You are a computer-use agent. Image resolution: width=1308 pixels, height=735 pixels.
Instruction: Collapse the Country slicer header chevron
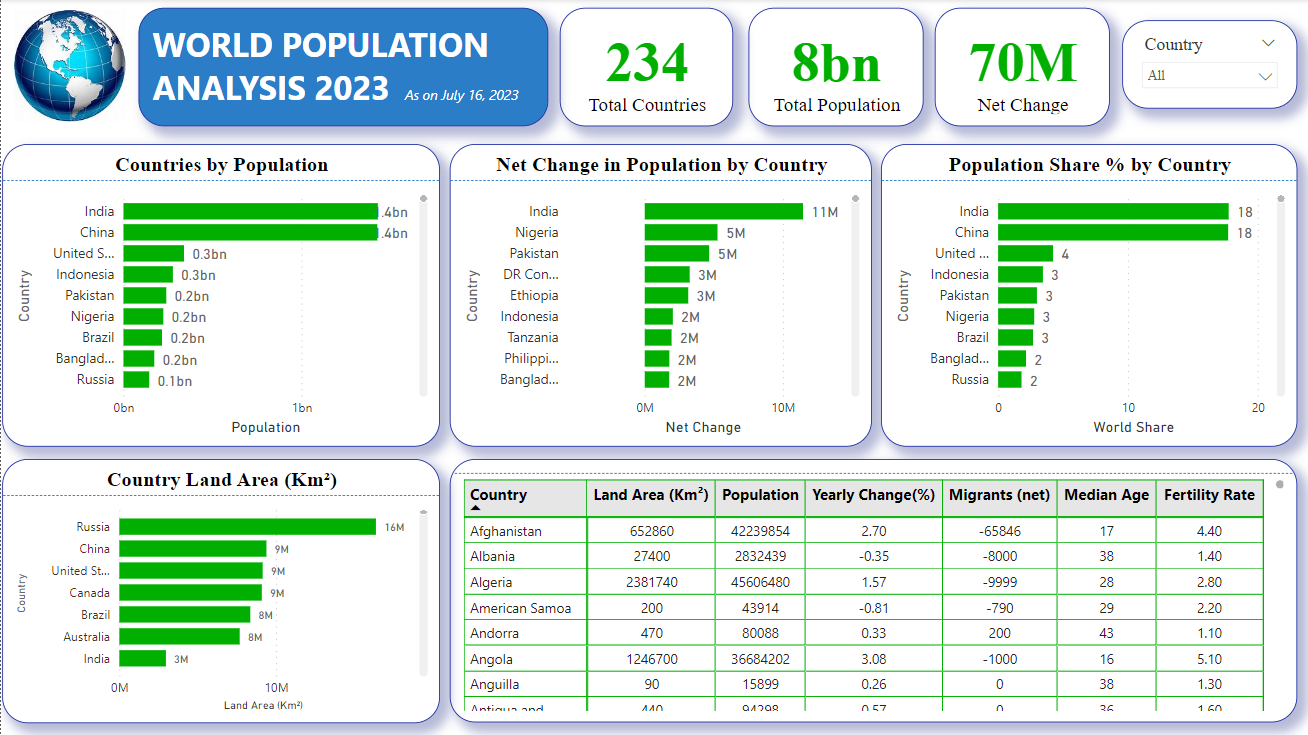1268,44
